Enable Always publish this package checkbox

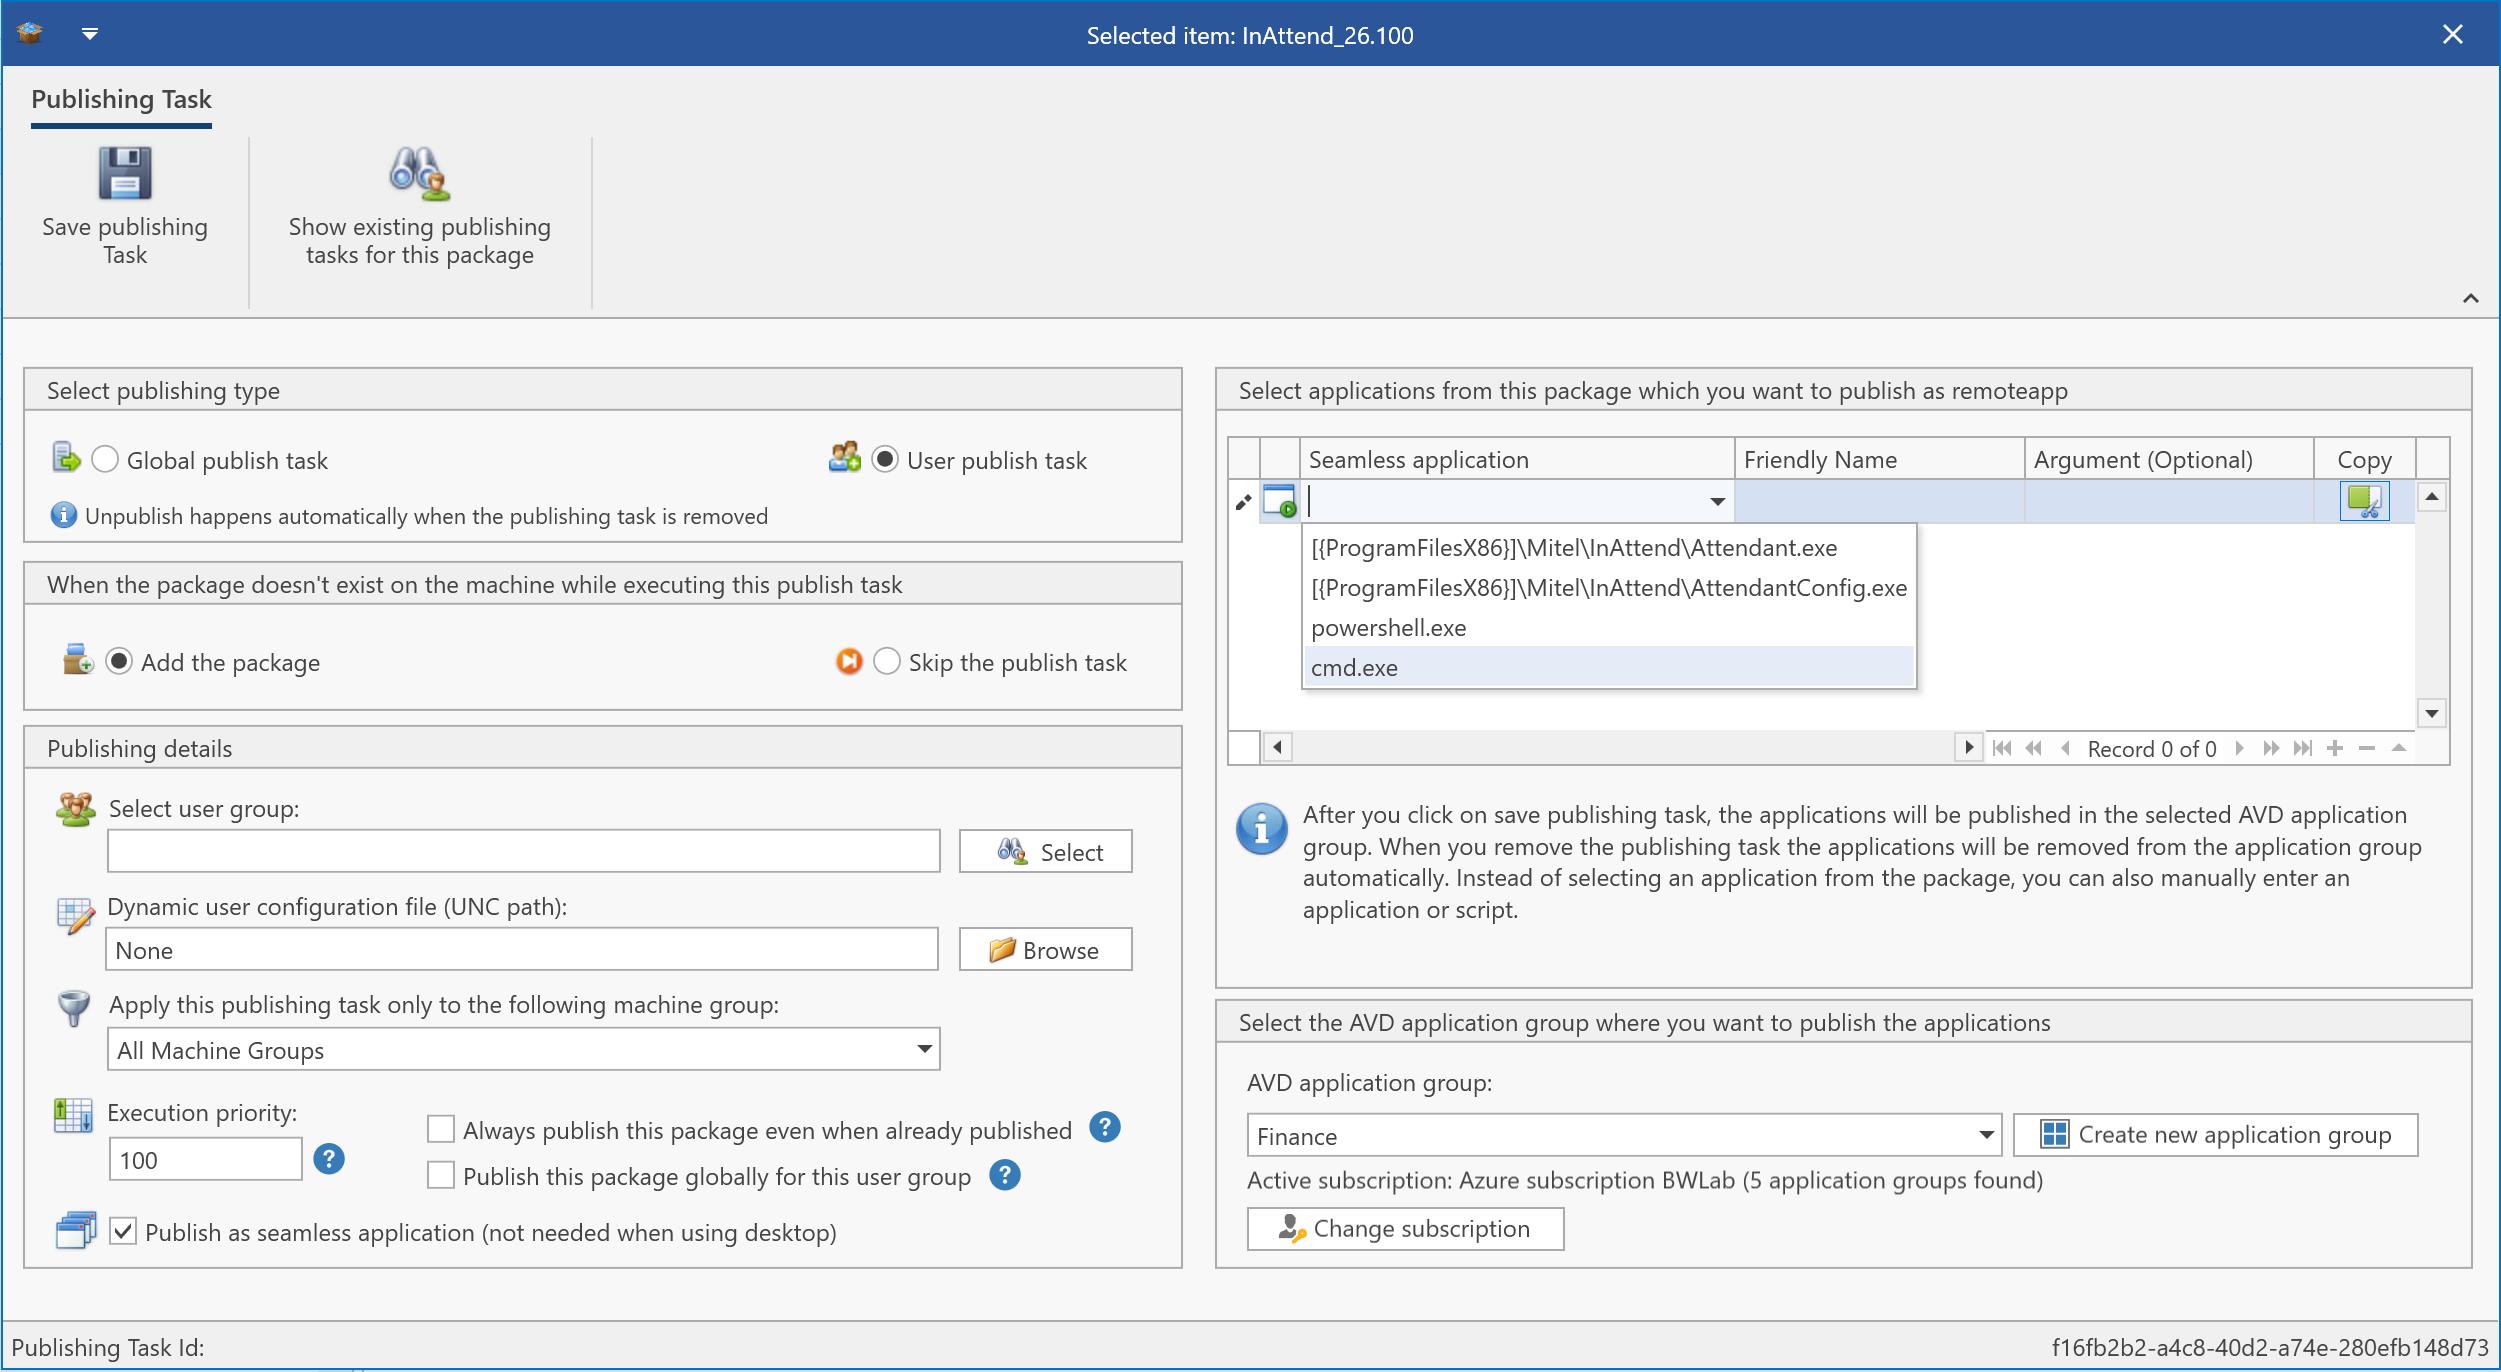pos(441,1129)
